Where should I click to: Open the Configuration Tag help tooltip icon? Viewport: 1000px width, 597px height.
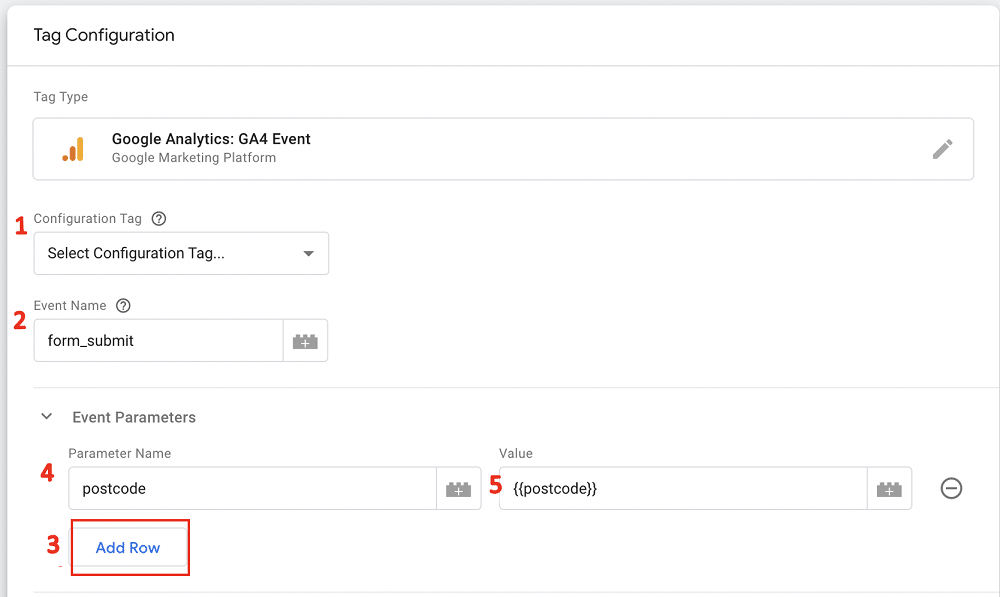point(158,218)
